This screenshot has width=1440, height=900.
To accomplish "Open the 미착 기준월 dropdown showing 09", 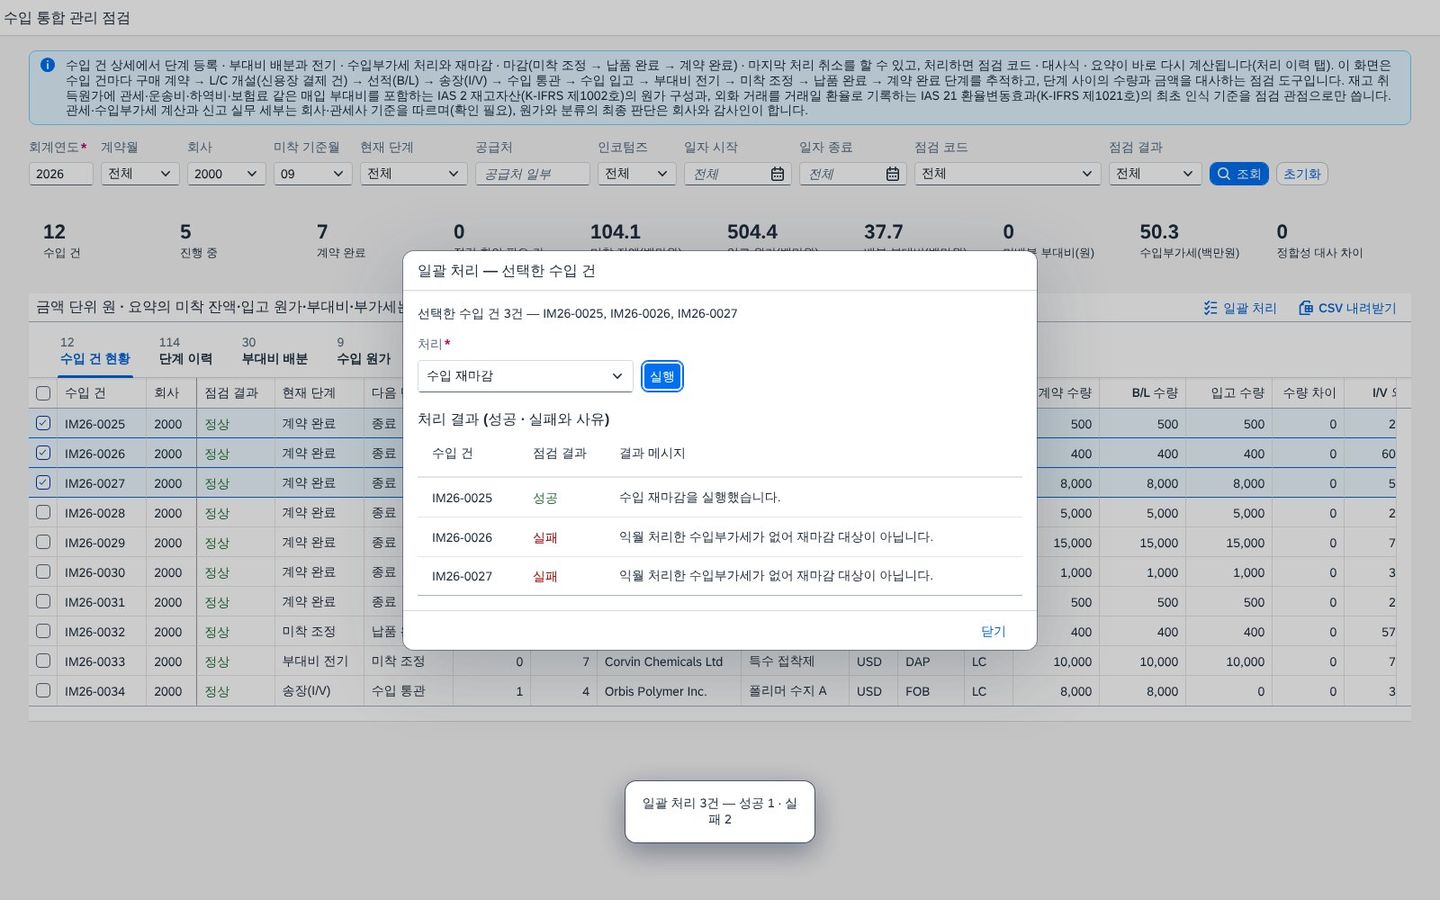I will pyautogui.click(x=313, y=174).
